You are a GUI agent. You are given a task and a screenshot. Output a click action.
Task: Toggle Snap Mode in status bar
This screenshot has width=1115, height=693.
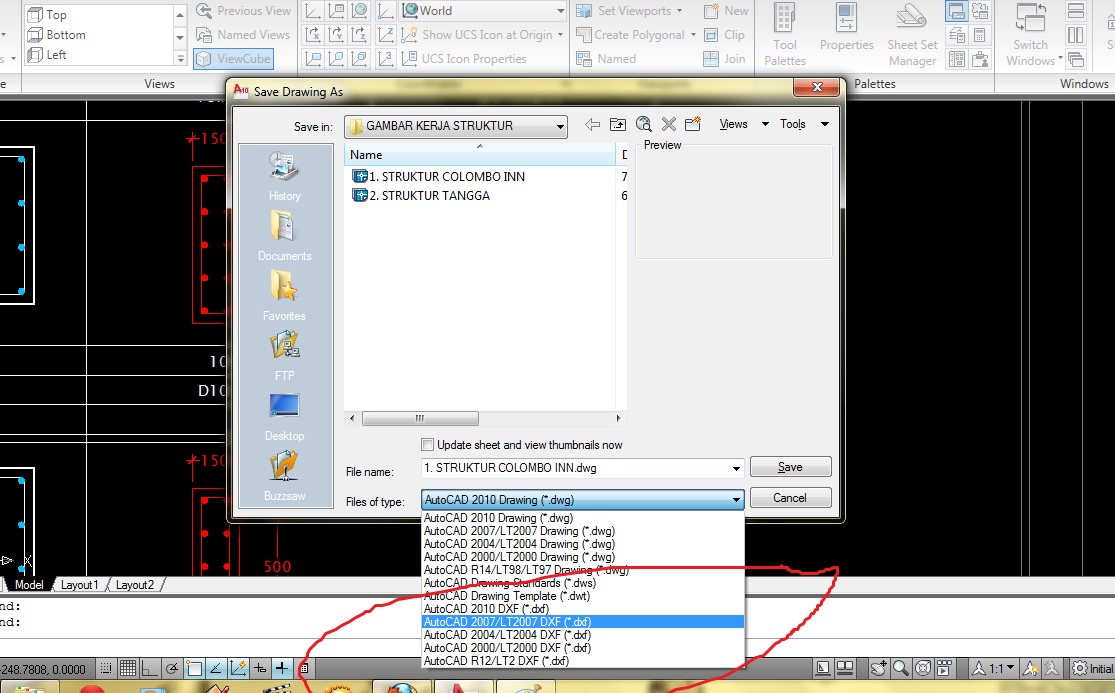(x=105, y=668)
